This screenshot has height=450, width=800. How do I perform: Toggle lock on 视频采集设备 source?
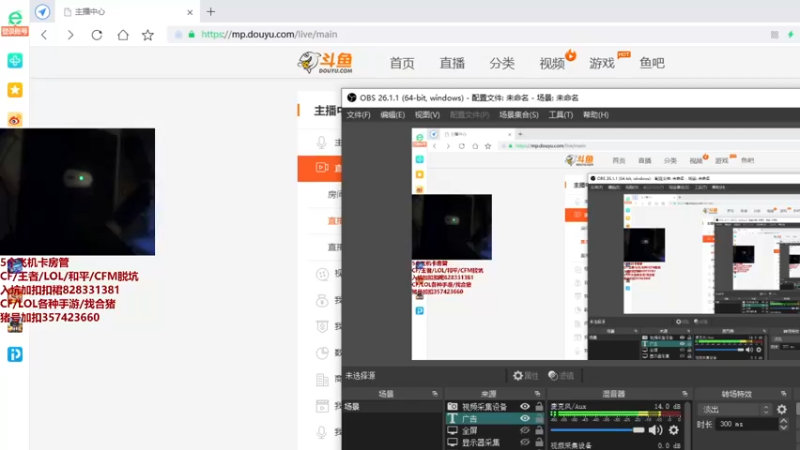point(539,407)
